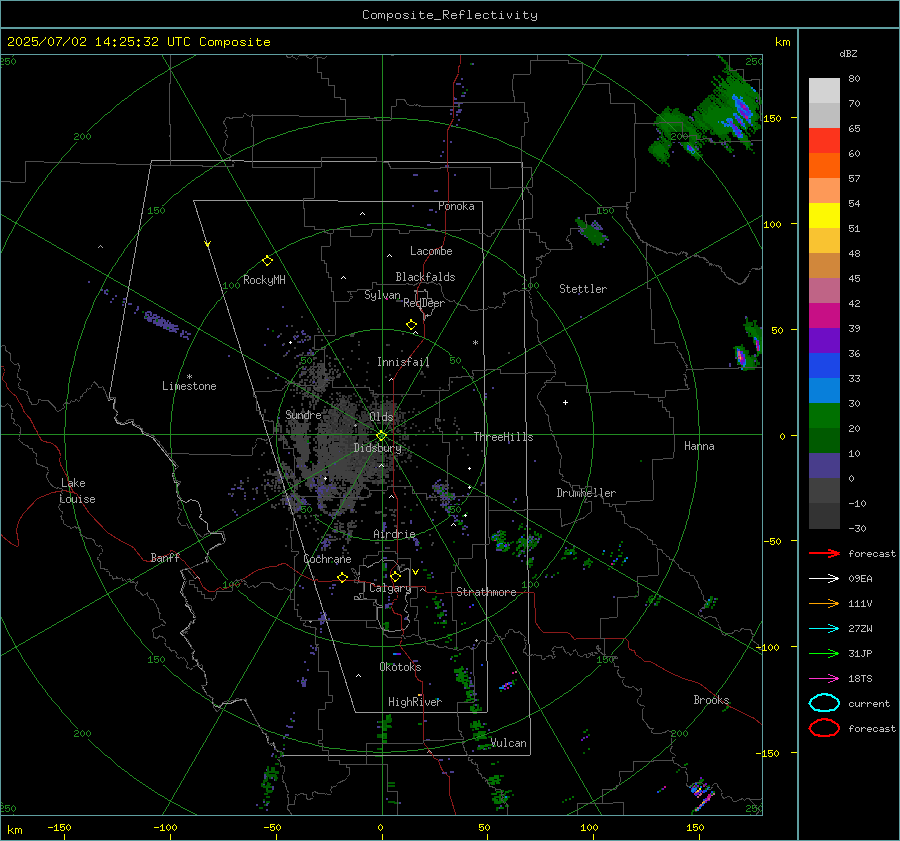Click the white 09EA arrow icon

pos(824,579)
